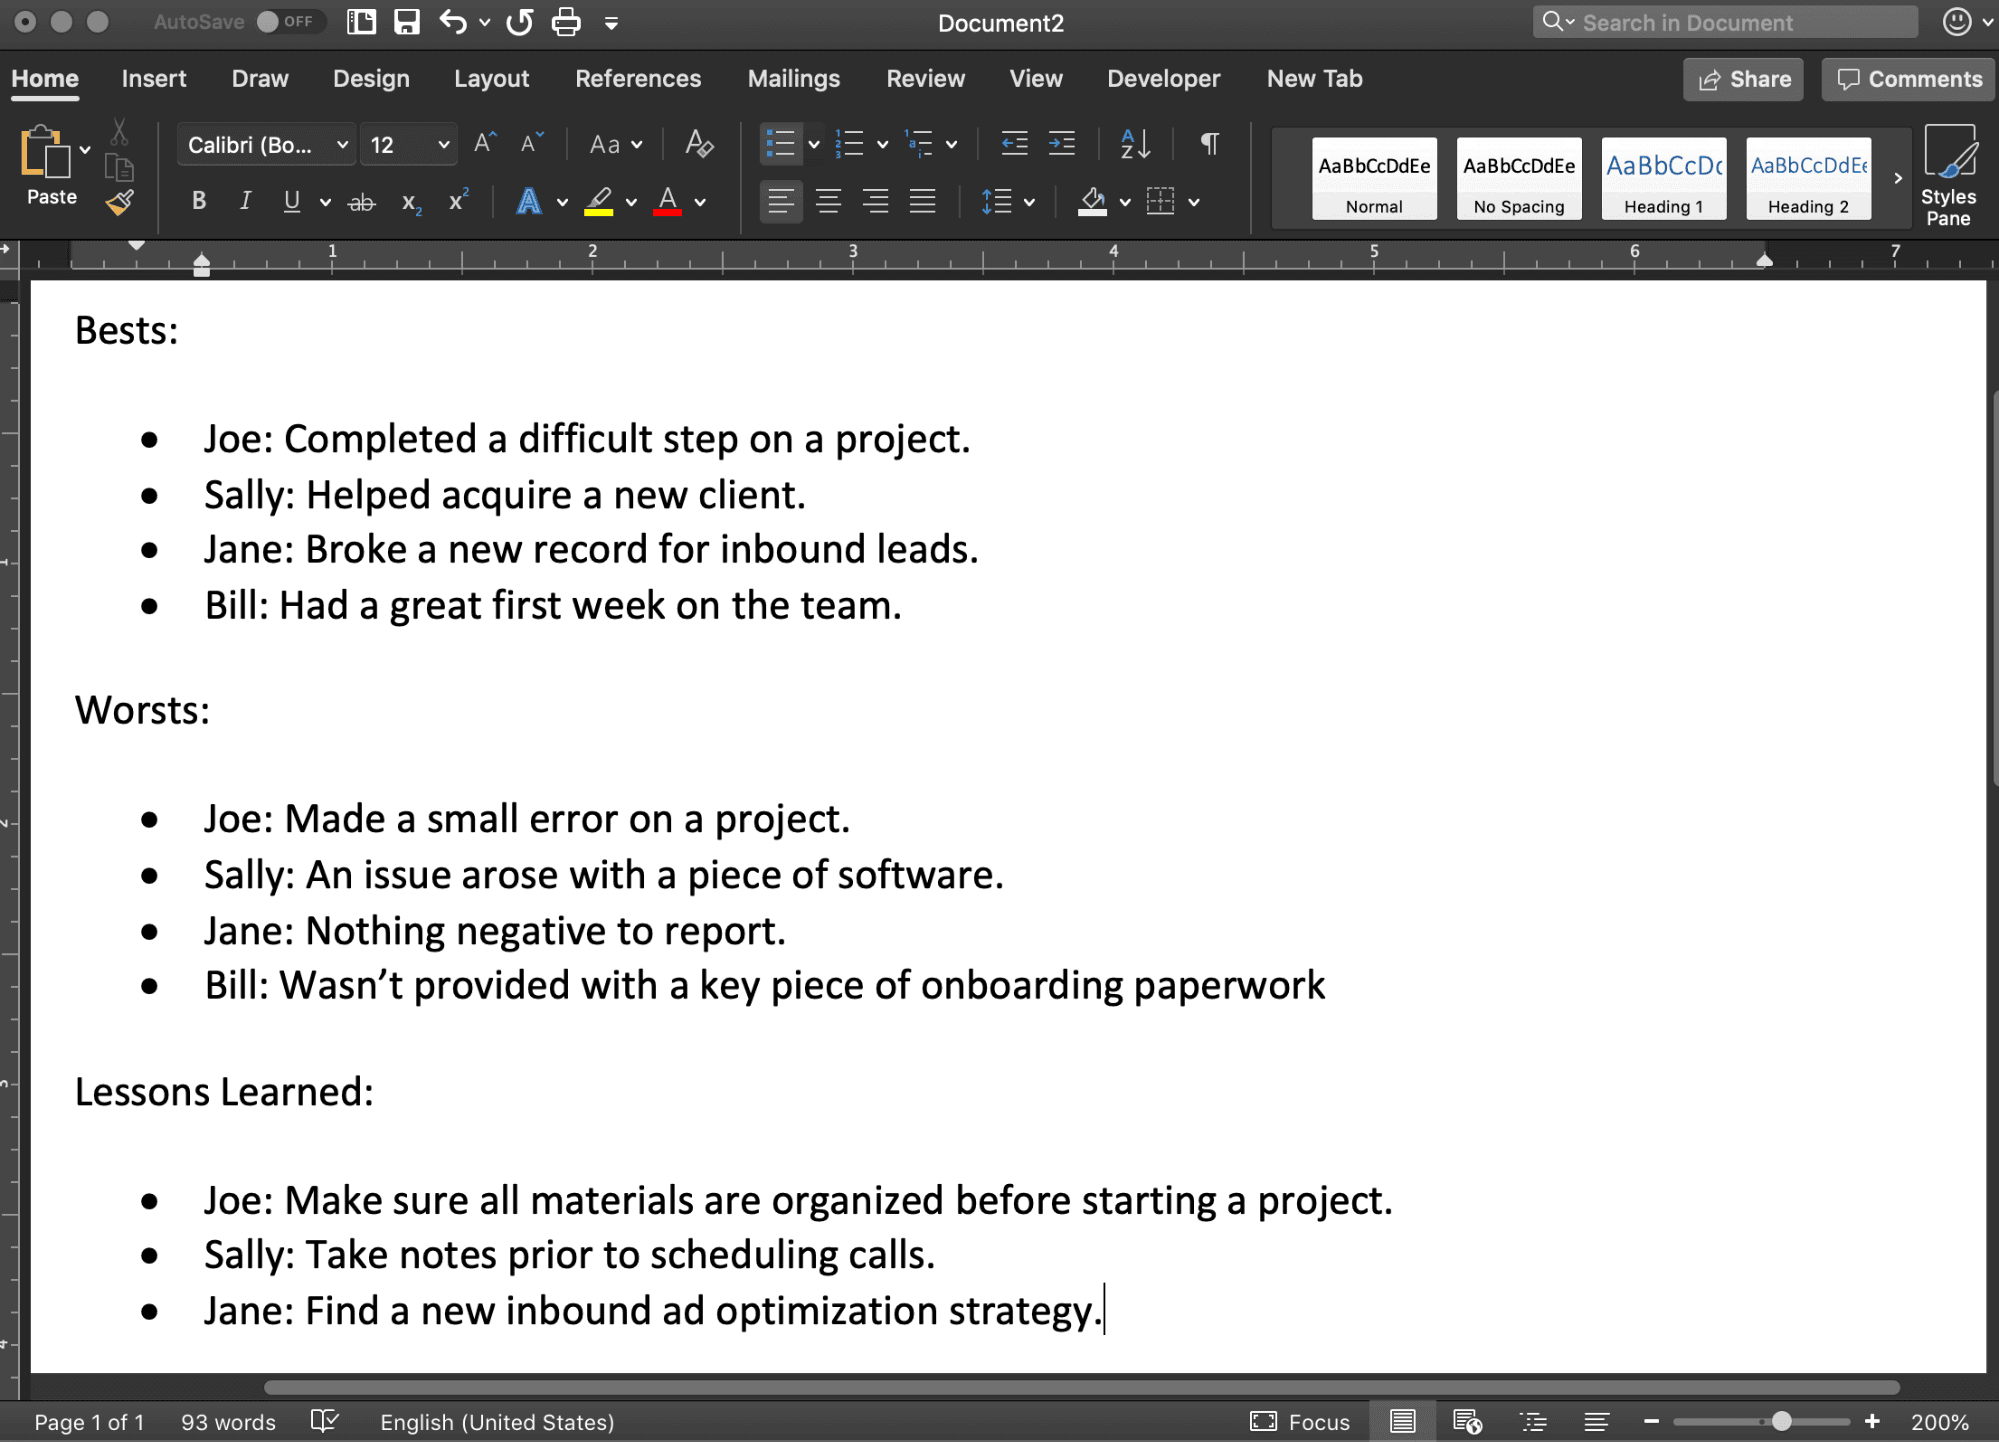Click Clear All Formatting icon

pyautogui.click(x=698, y=144)
